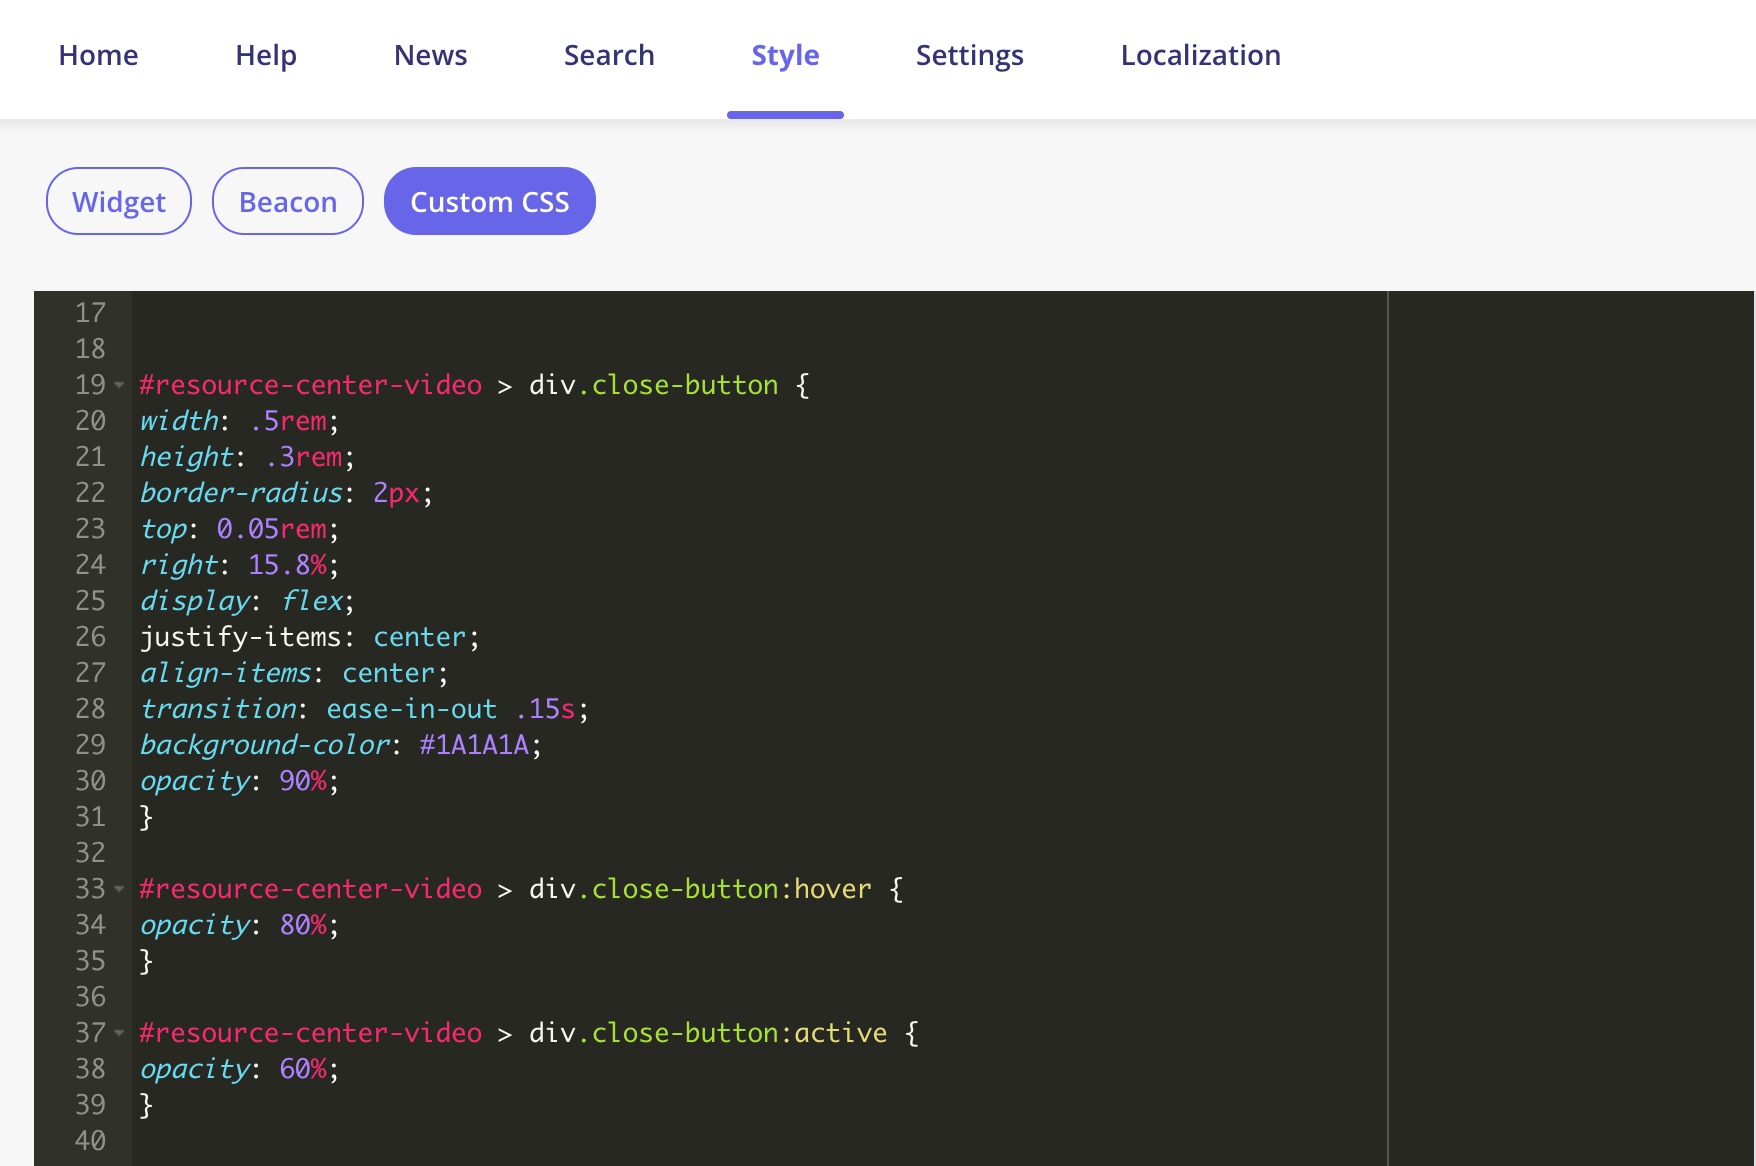Click the opacity 90% value

click(x=303, y=781)
